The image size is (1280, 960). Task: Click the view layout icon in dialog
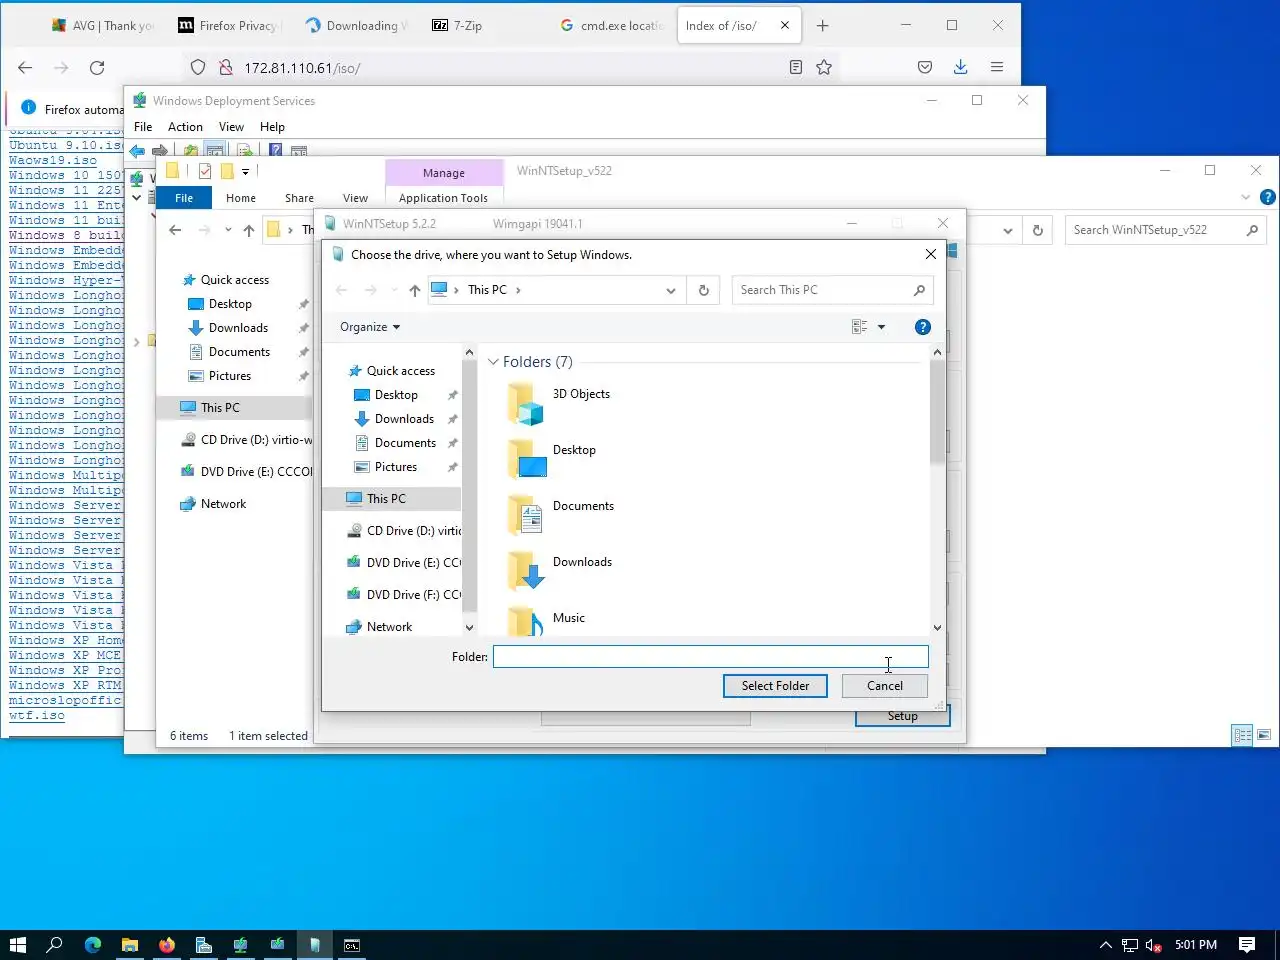[x=859, y=327]
